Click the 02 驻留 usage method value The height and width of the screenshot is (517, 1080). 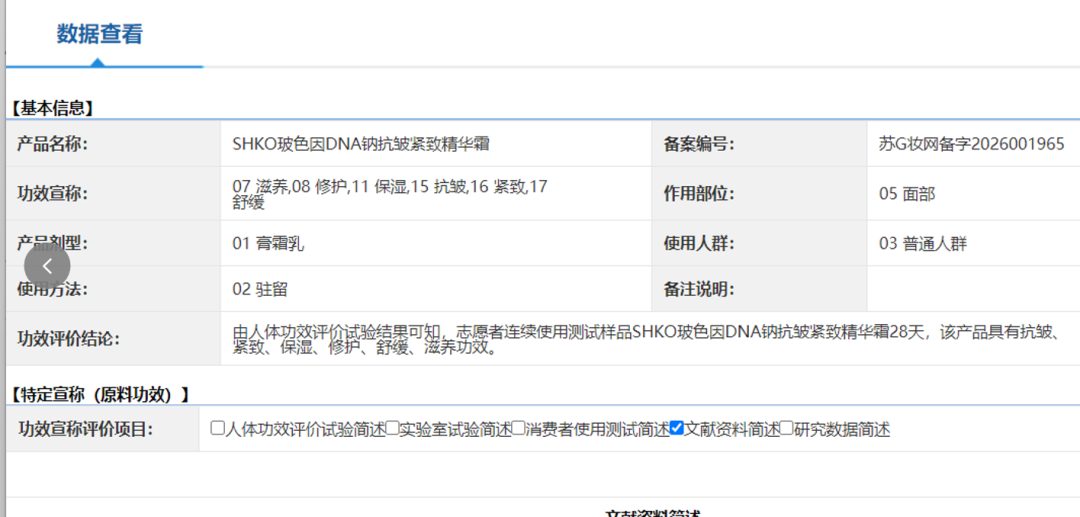260,289
